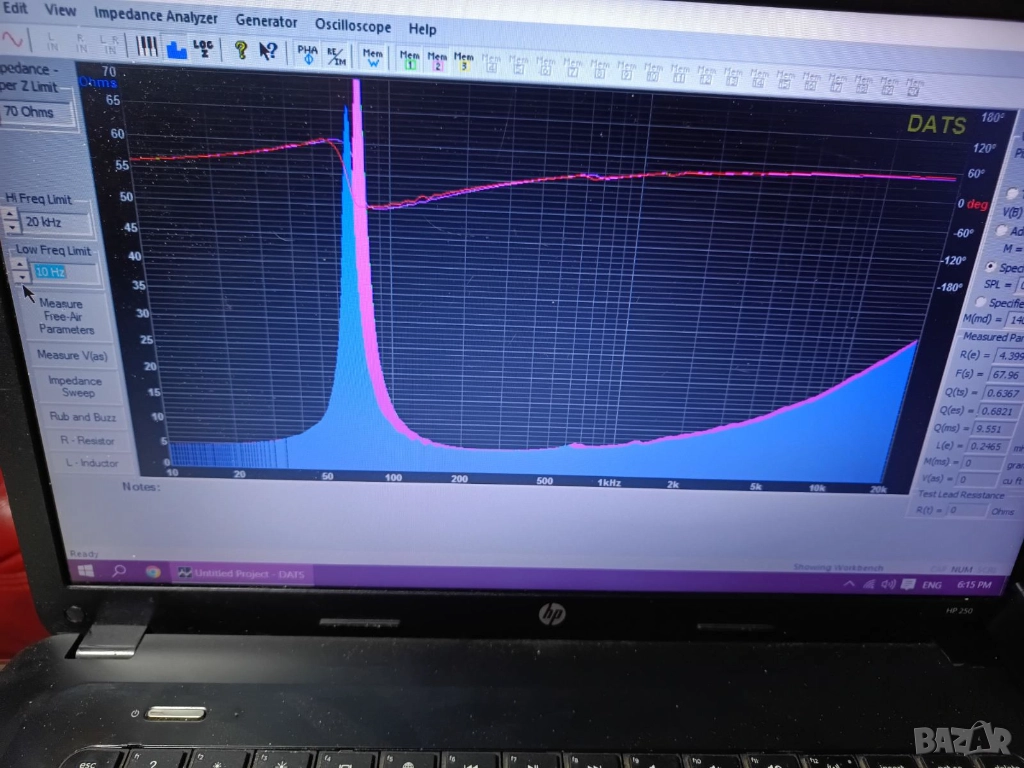This screenshot has height=768, width=1024.
Task: Select memory slot Mem 2
Action: click(437, 60)
